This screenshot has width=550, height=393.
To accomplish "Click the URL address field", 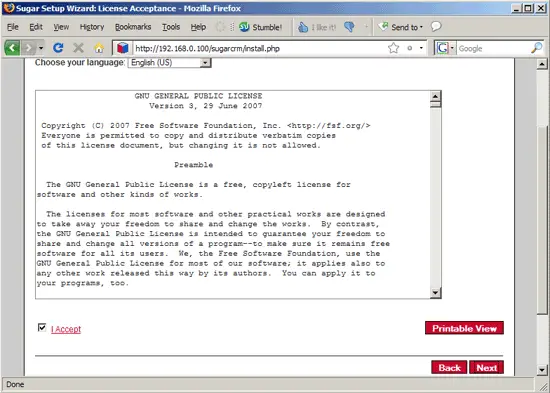I will (x=260, y=48).
